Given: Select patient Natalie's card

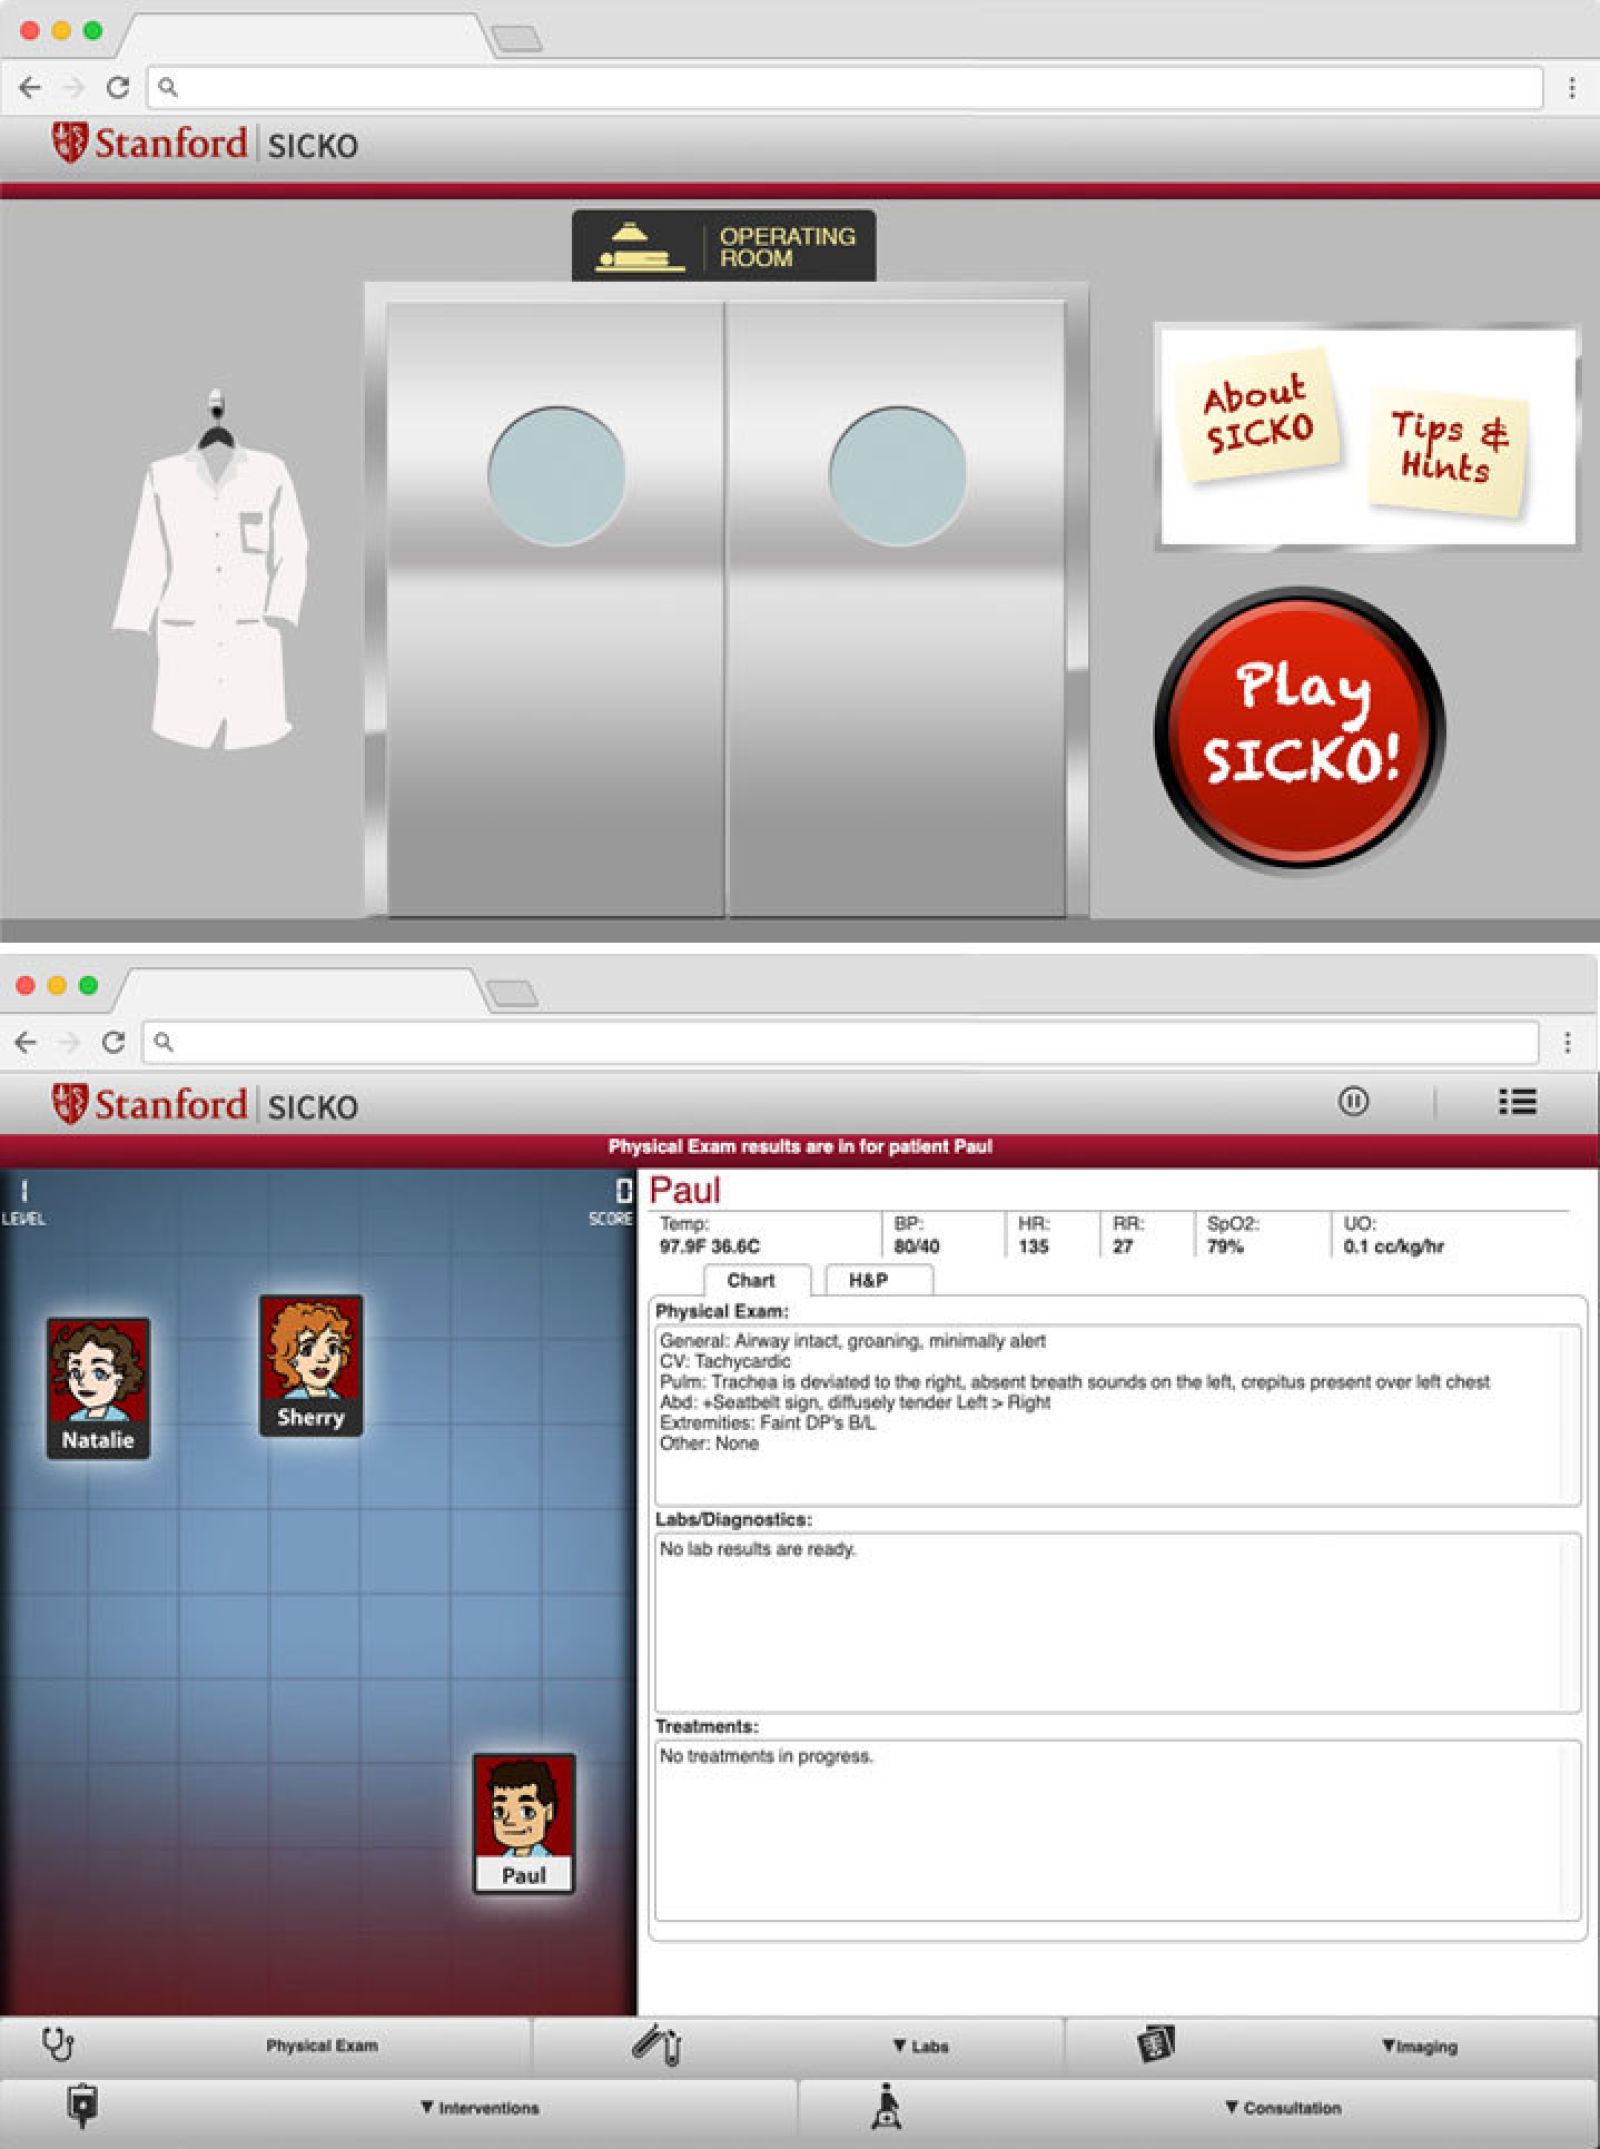Looking at the screenshot, I should point(98,1388).
